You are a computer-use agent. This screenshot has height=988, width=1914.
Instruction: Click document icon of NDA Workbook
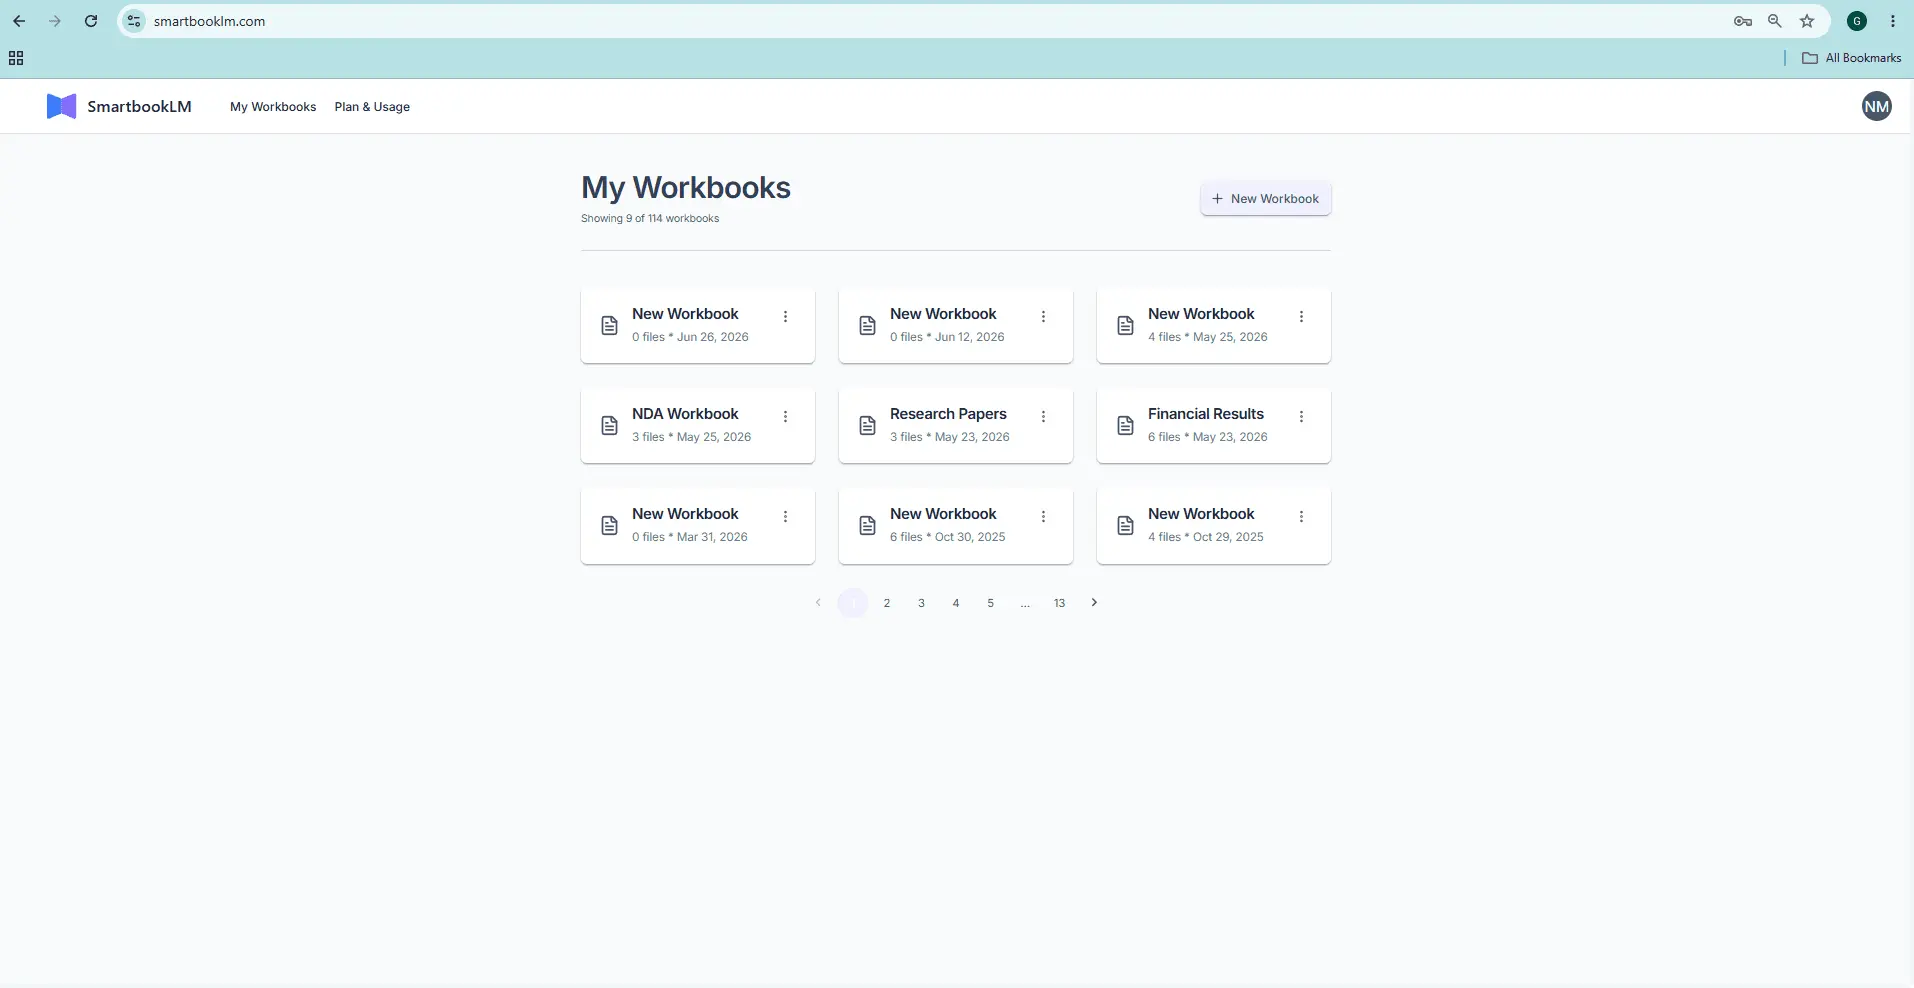coord(609,425)
